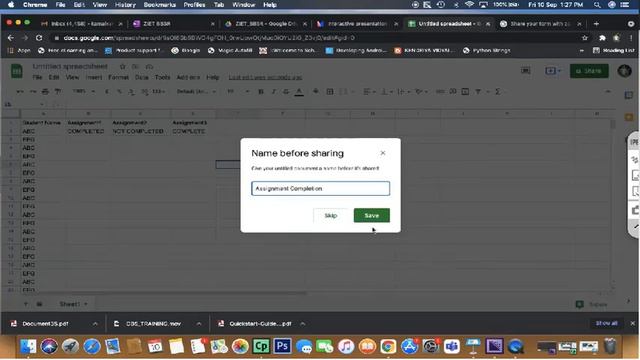
Task: Open the more number formats 123 dropdown
Action: tap(159, 91)
